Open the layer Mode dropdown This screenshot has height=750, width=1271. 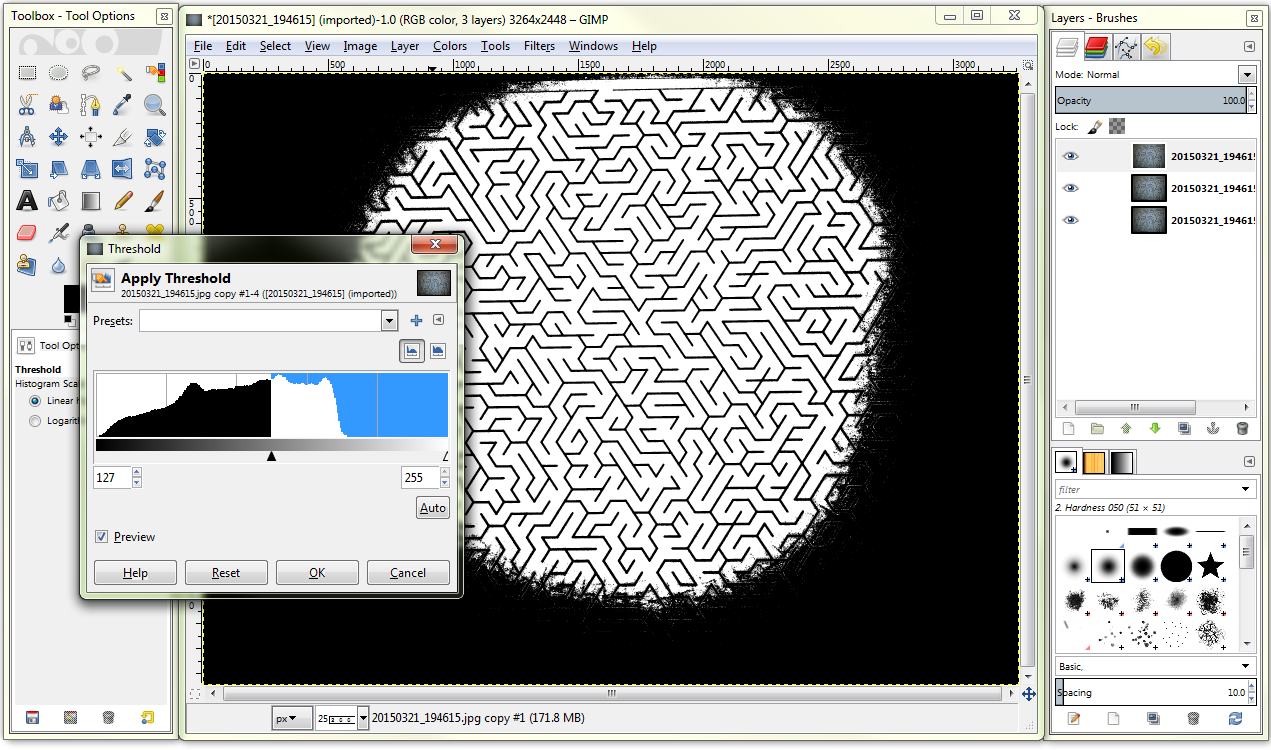(1247, 74)
